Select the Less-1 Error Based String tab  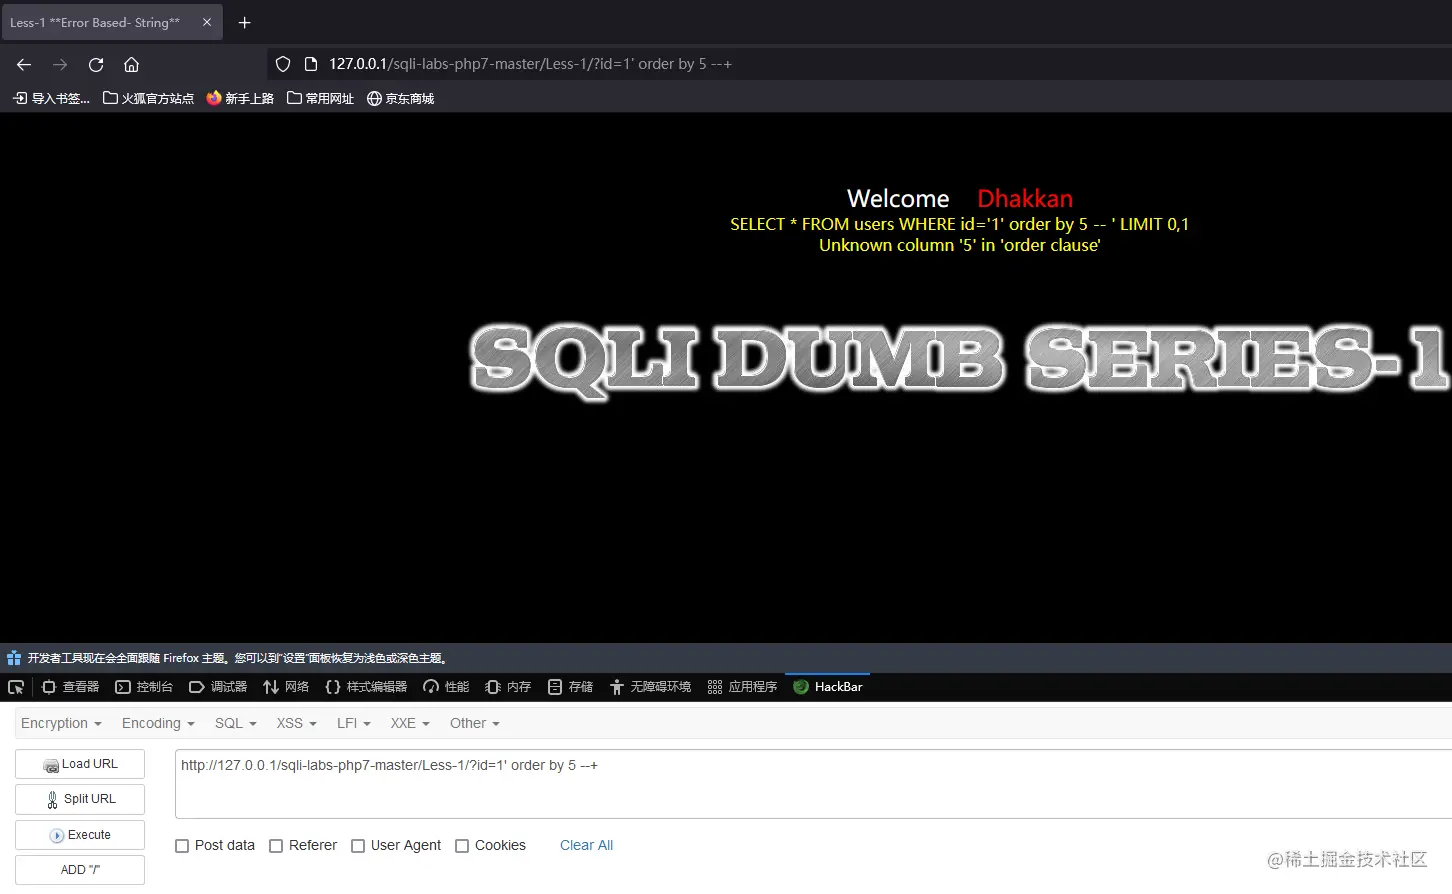[111, 22]
